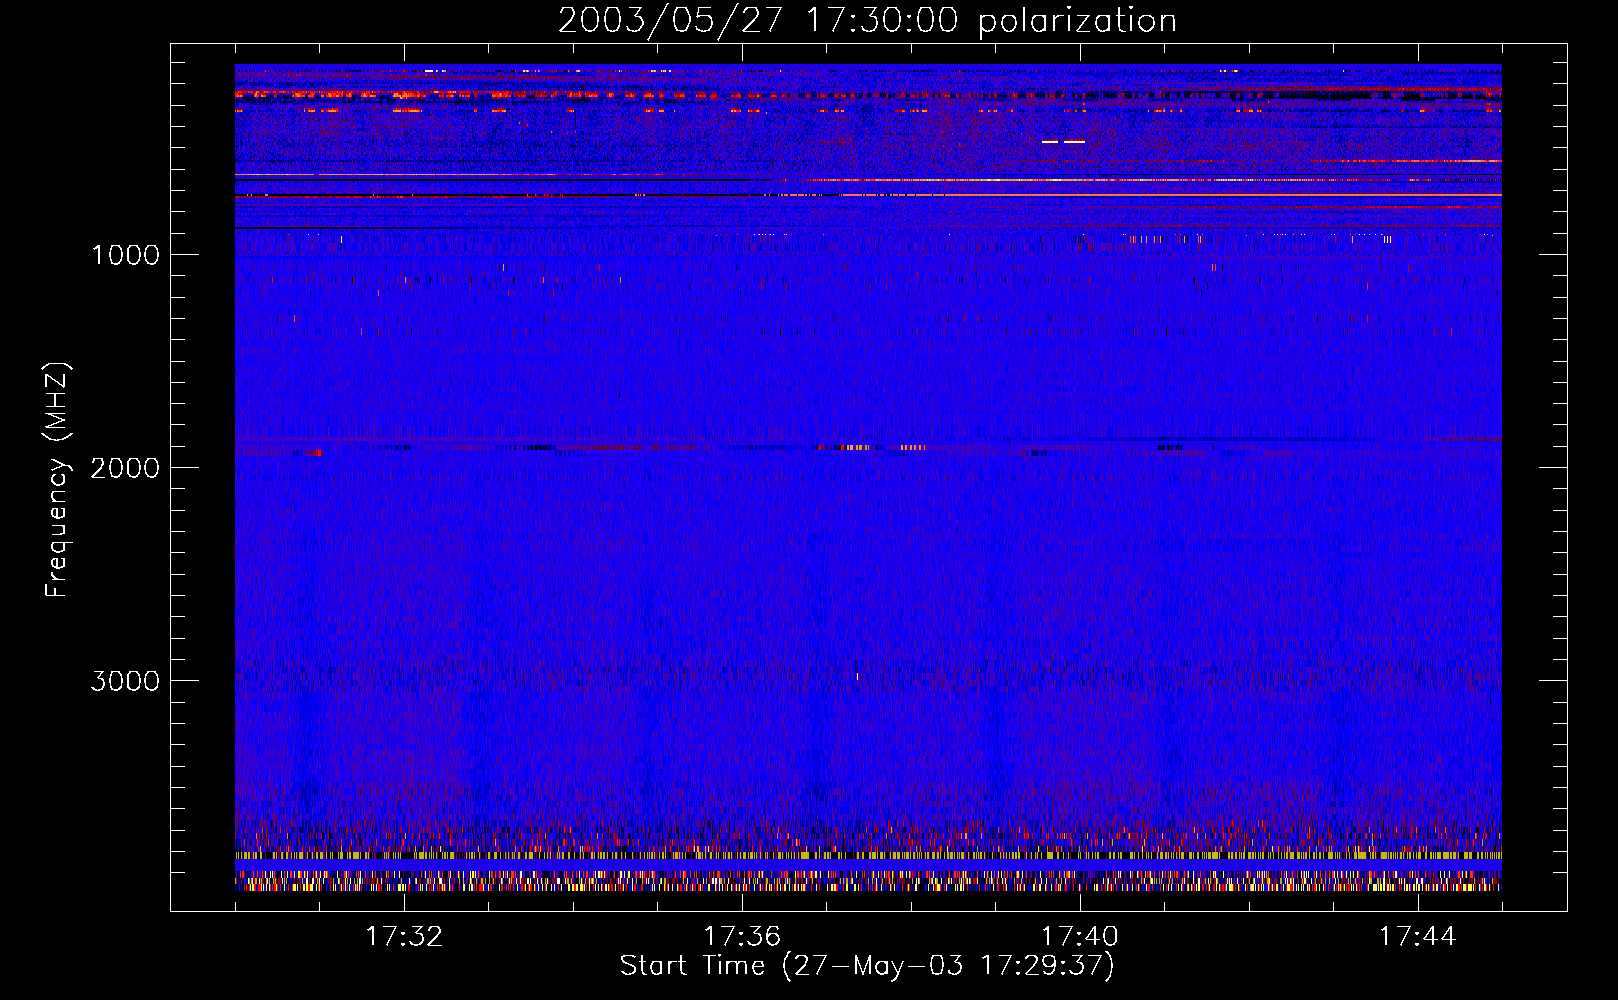Click the solid yellow band near the bottom
This screenshot has width=1618, height=1000.
coord(868,856)
